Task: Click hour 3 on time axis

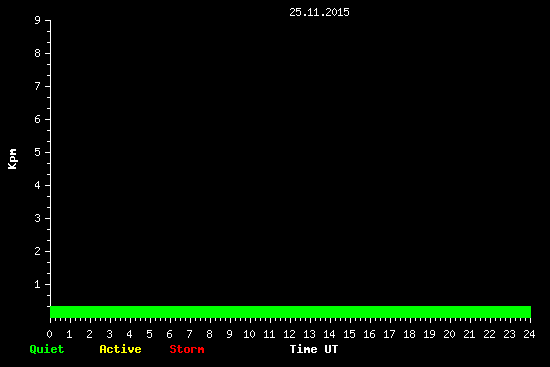Action: pyautogui.click(x=109, y=334)
